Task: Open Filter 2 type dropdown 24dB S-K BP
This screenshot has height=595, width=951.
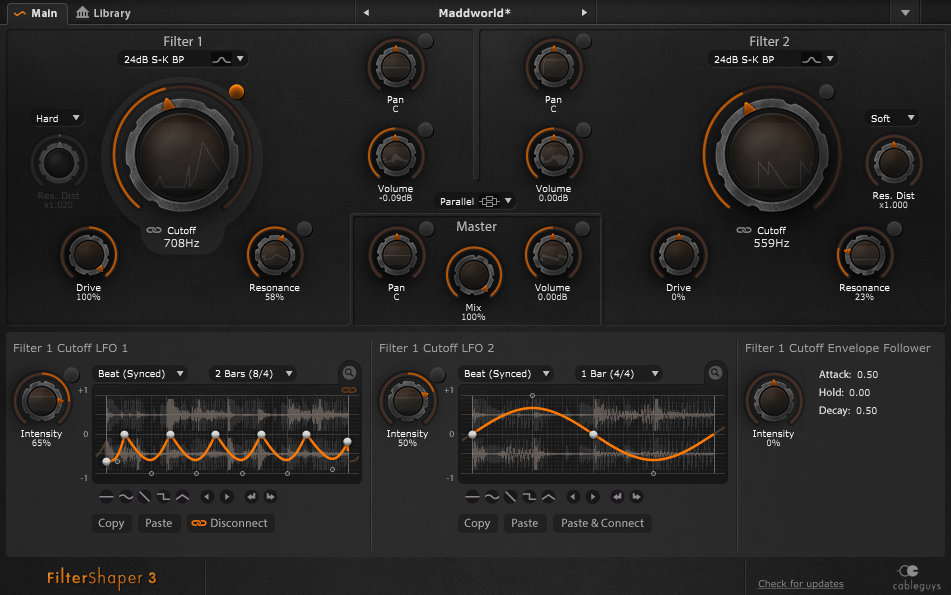Action: click(772, 59)
